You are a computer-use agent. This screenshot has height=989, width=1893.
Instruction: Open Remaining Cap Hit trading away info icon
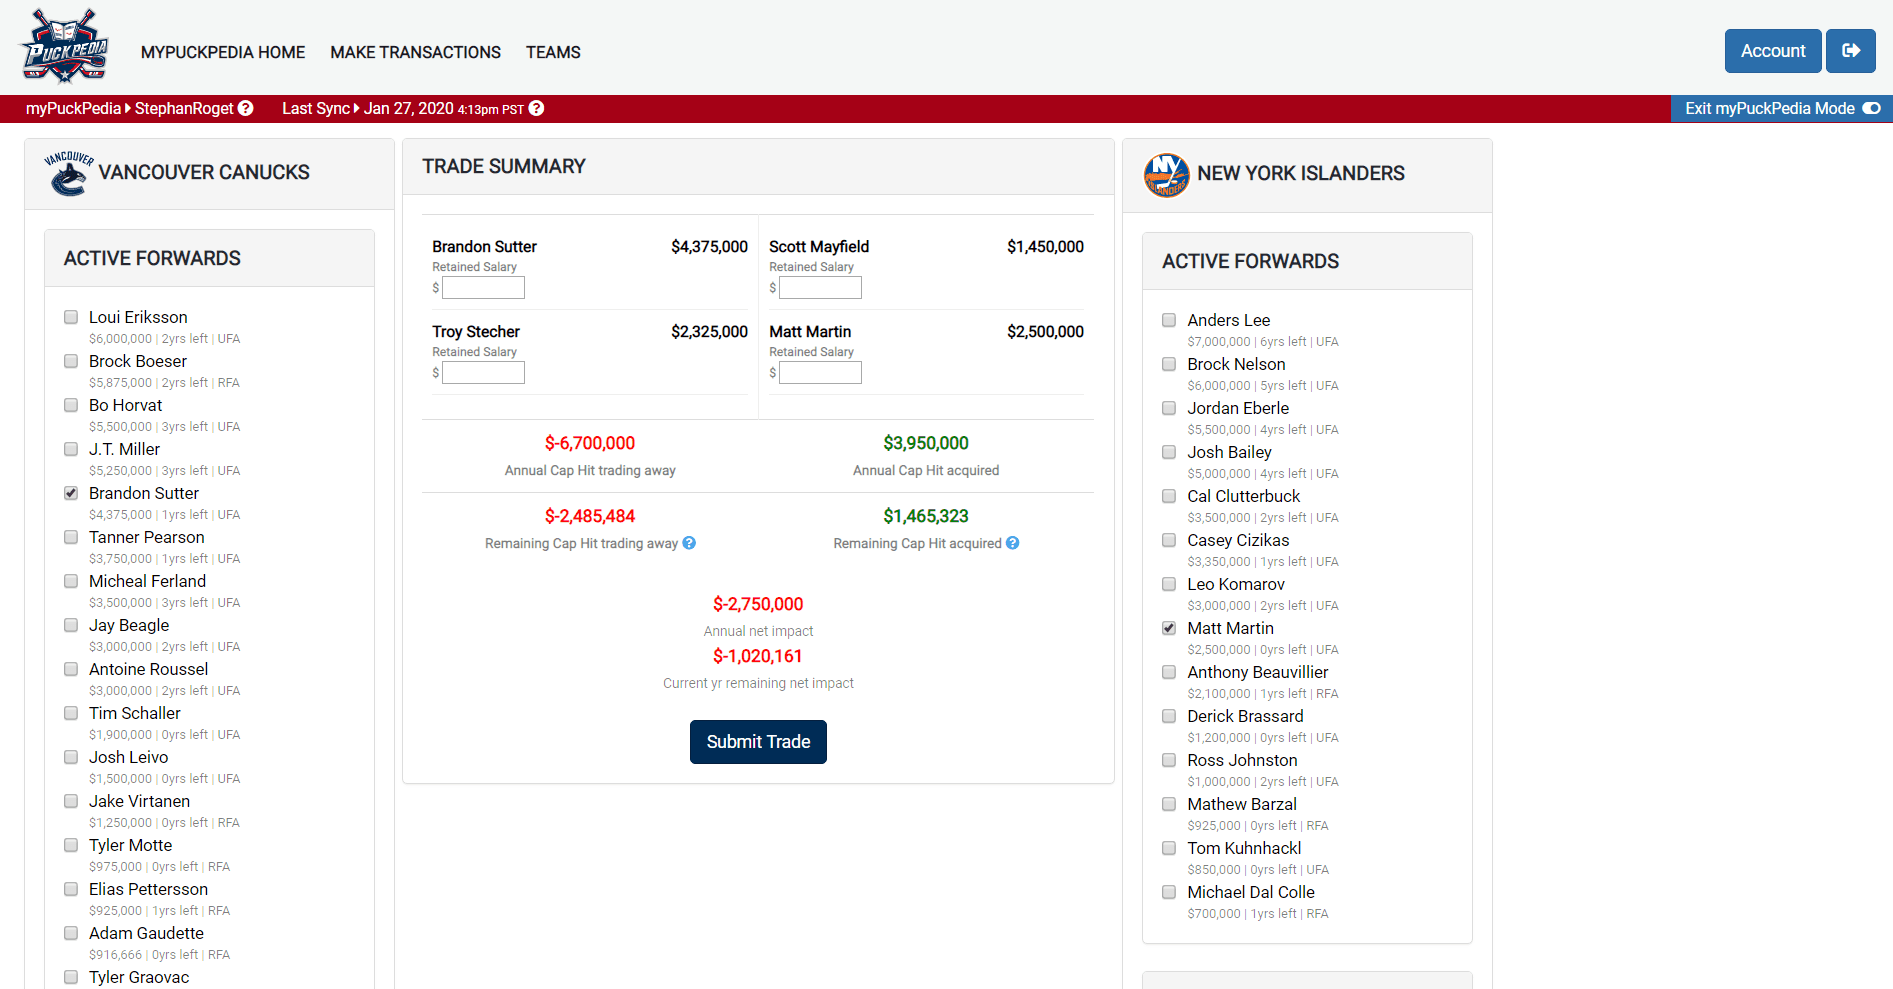(x=689, y=543)
